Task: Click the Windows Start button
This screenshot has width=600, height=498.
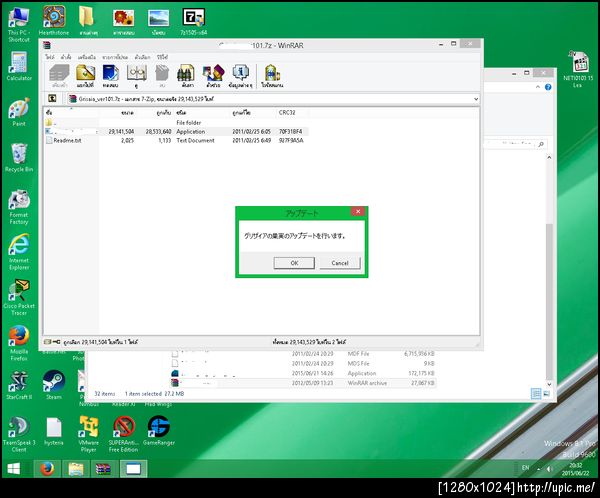Action: pyautogui.click(x=14, y=469)
